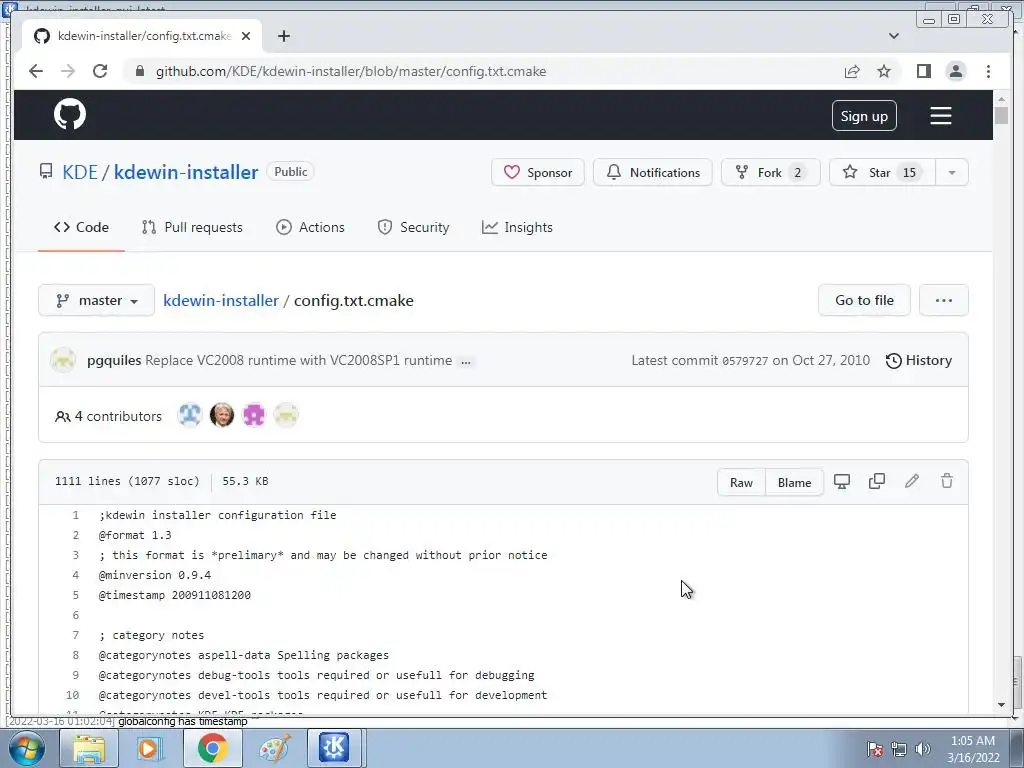Expand the Star lists dropdown arrow
Viewport: 1024px width, 768px height.
pyautogui.click(x=952, y=172)
